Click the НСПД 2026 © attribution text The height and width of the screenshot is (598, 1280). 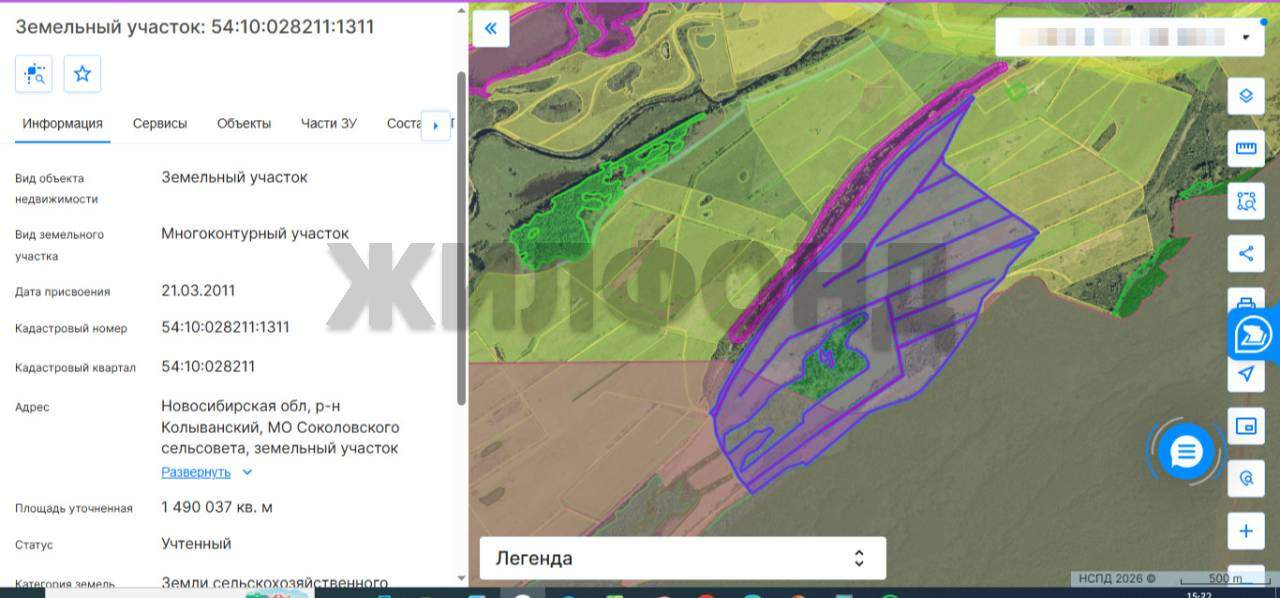click(x=1116, y=578)
